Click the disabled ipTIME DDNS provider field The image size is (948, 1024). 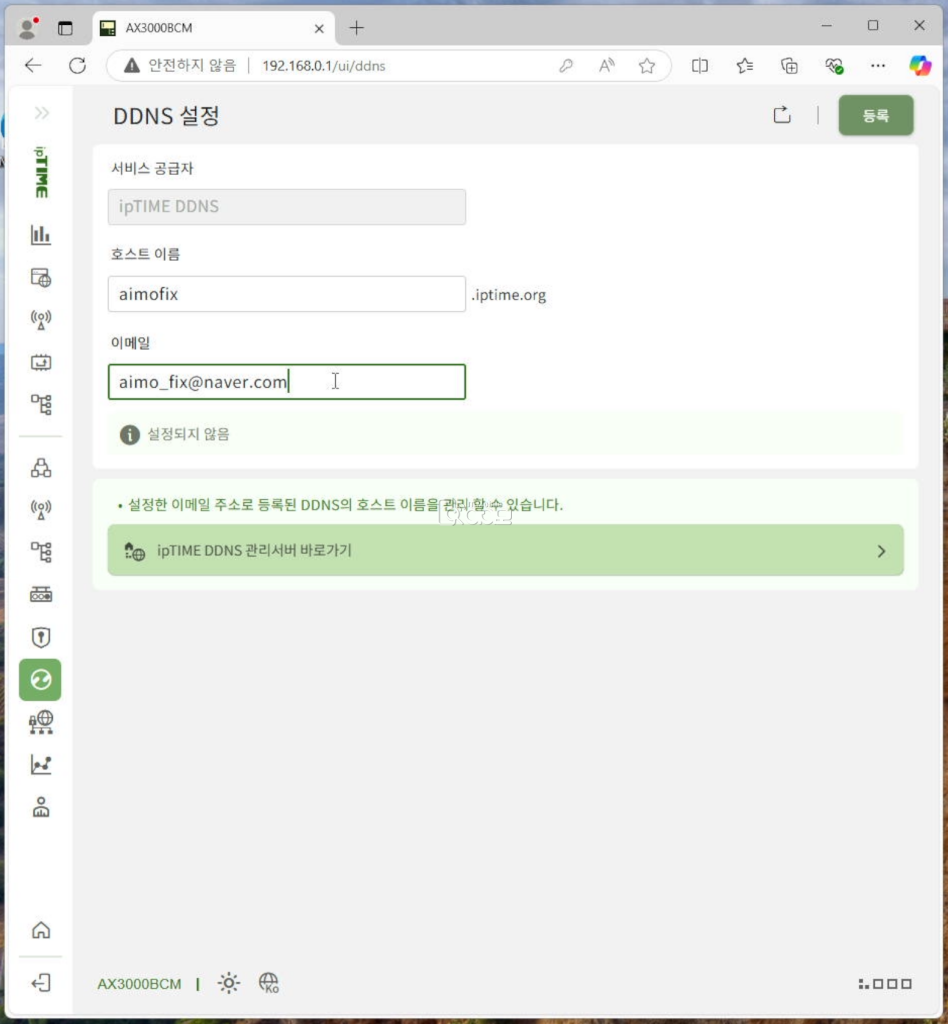point(287,207)
